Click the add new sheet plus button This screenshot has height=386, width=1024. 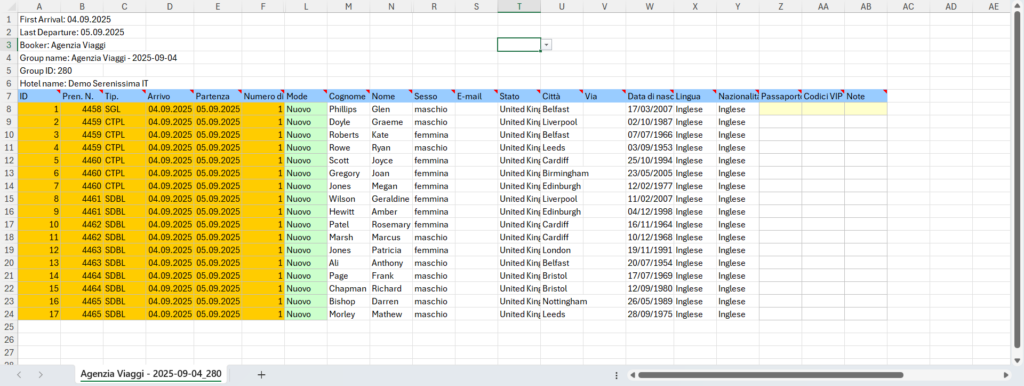pos(262,375)
